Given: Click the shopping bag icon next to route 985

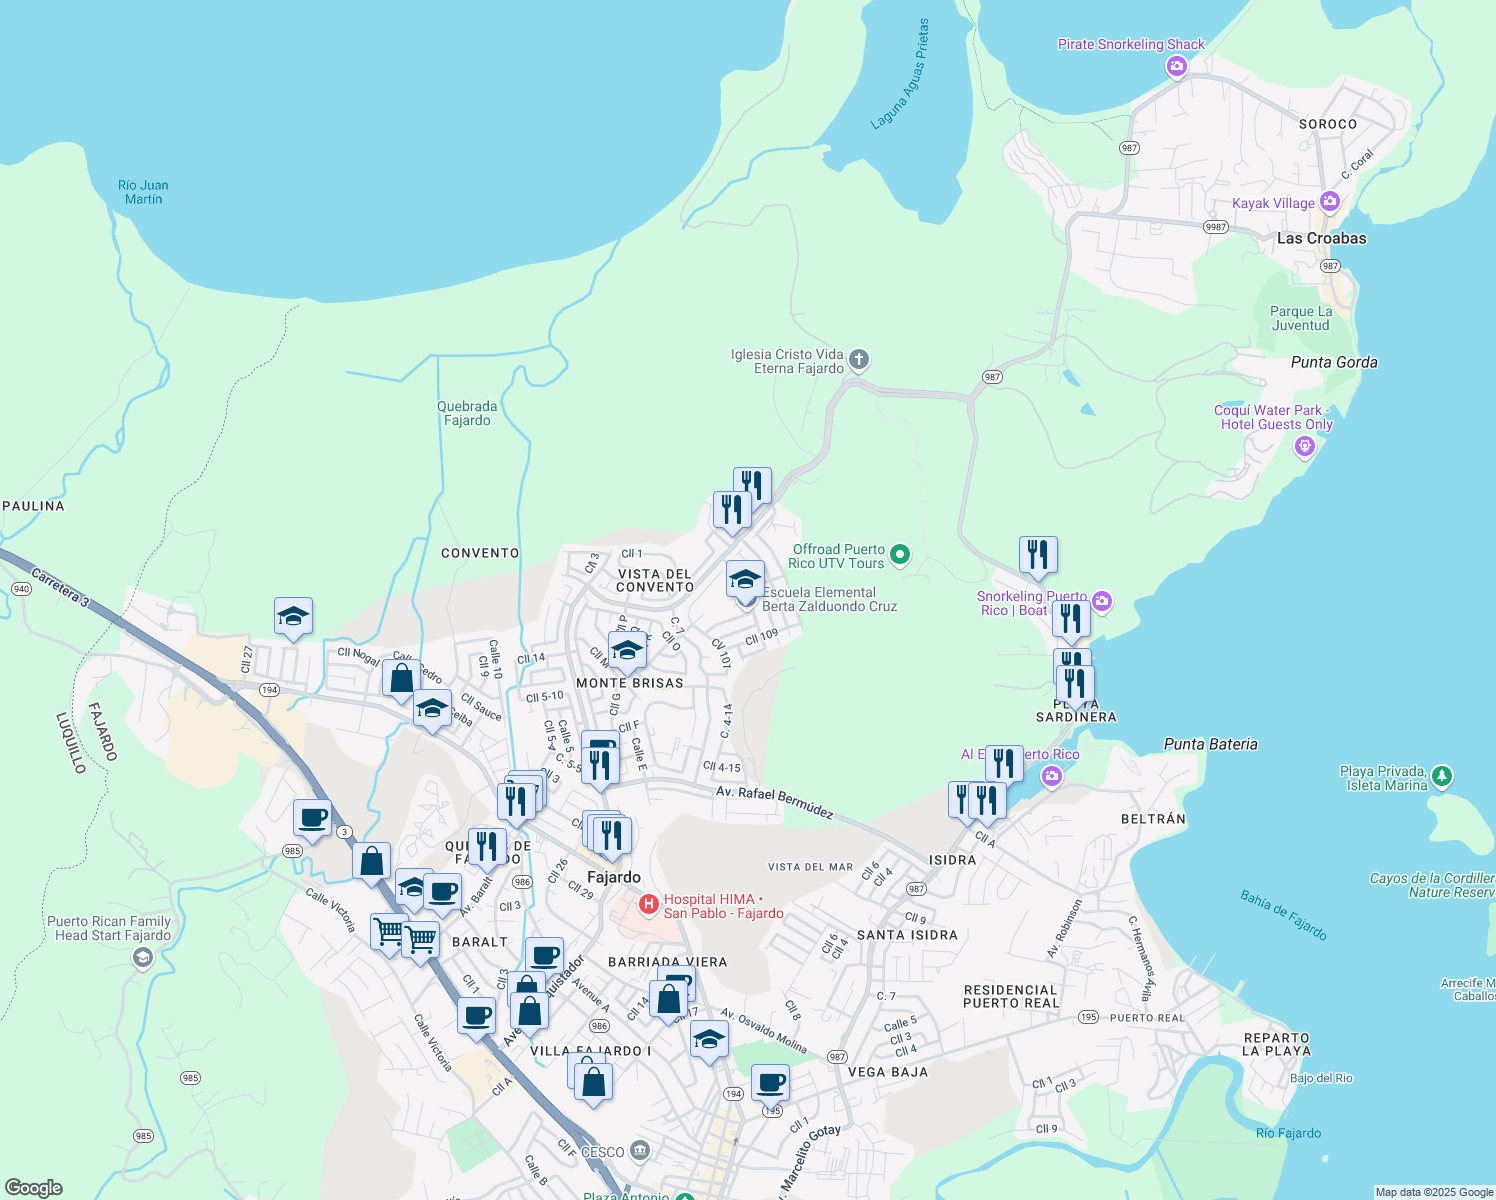Looking at the screenshot, I should (x=371, y=862).
